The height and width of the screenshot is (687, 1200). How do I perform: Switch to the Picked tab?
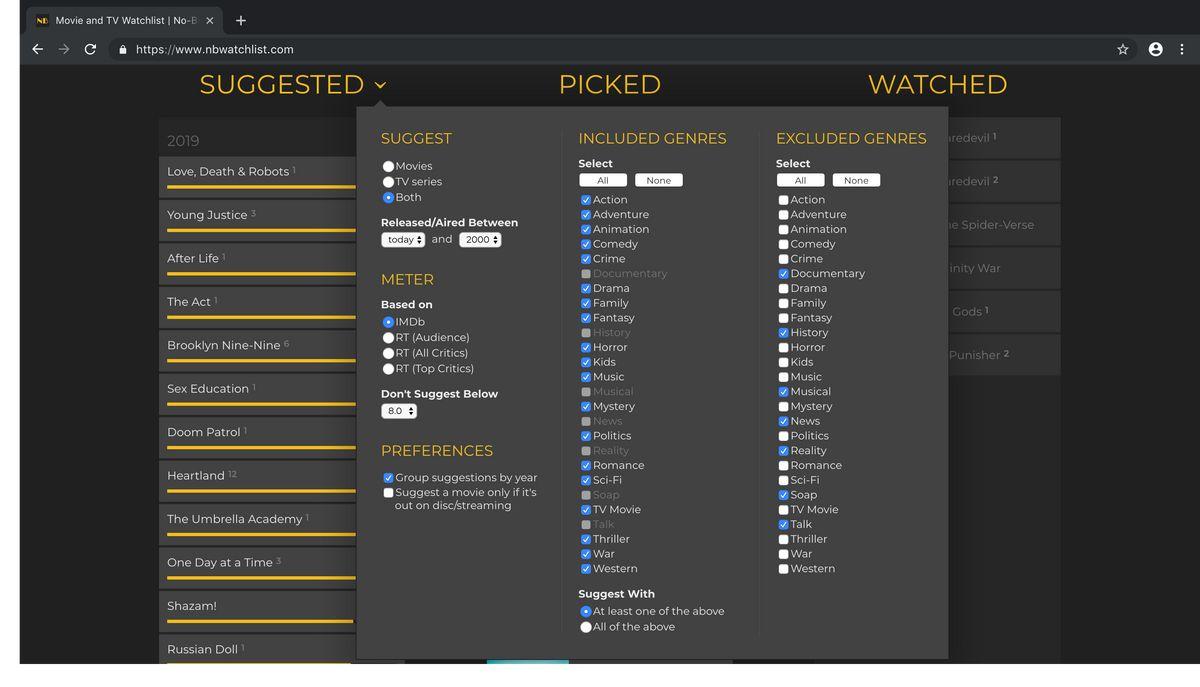point(609,85)
